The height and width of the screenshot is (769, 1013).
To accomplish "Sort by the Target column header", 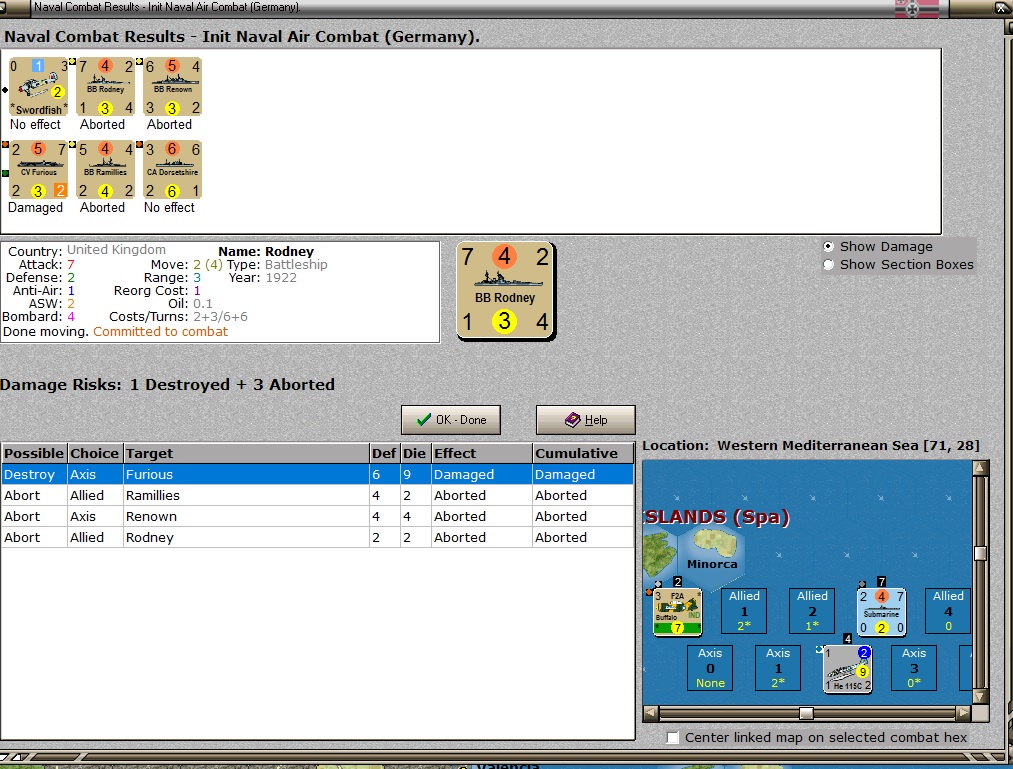I will coord(246,453).
